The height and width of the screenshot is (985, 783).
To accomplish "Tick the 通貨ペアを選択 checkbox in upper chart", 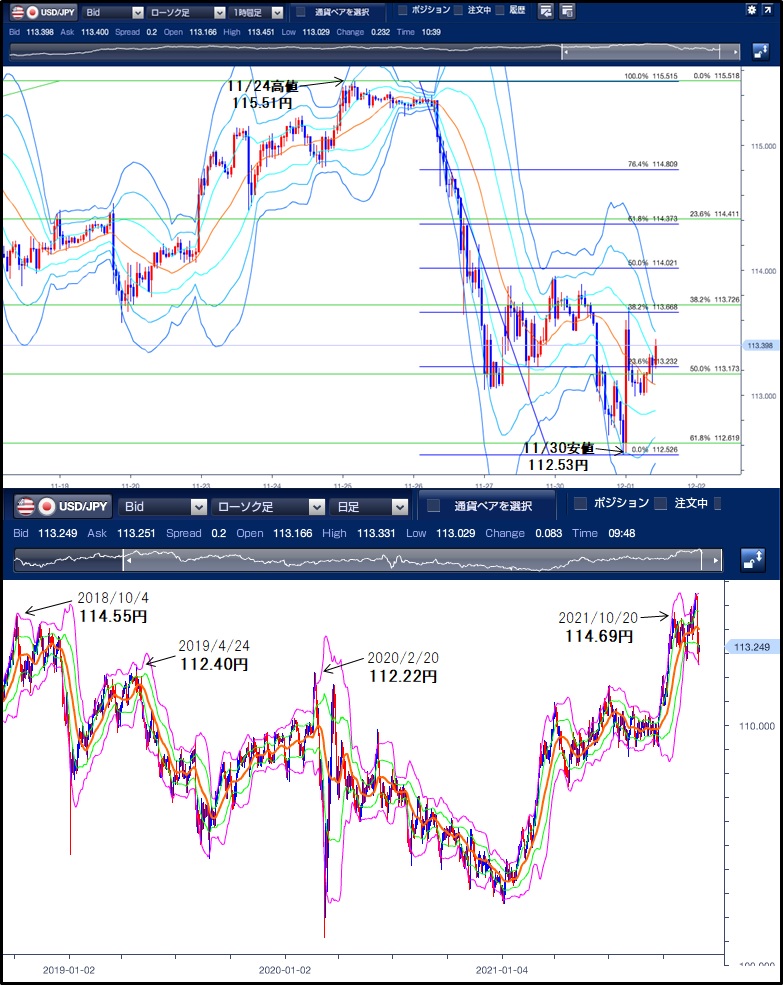I will coord(301,11).
